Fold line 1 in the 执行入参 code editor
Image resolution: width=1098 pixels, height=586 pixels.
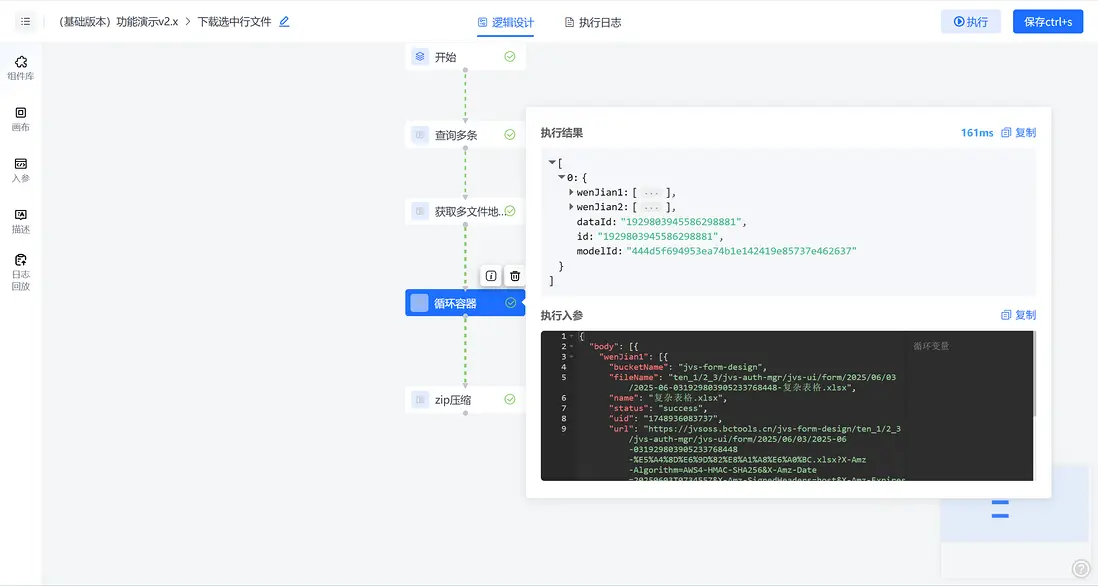[x=572, y=336]
